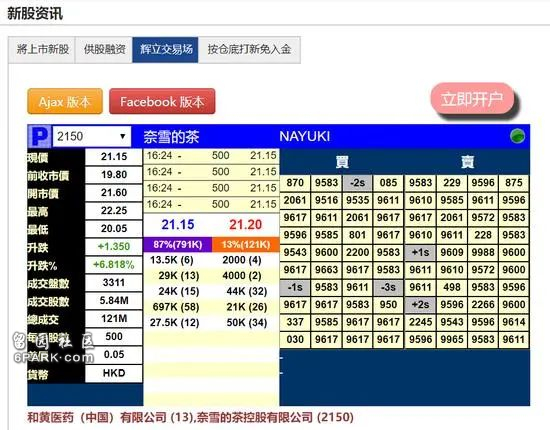550x430 pixels.
Task: Open the 供股融资 tab
Action: coord(104,49)
